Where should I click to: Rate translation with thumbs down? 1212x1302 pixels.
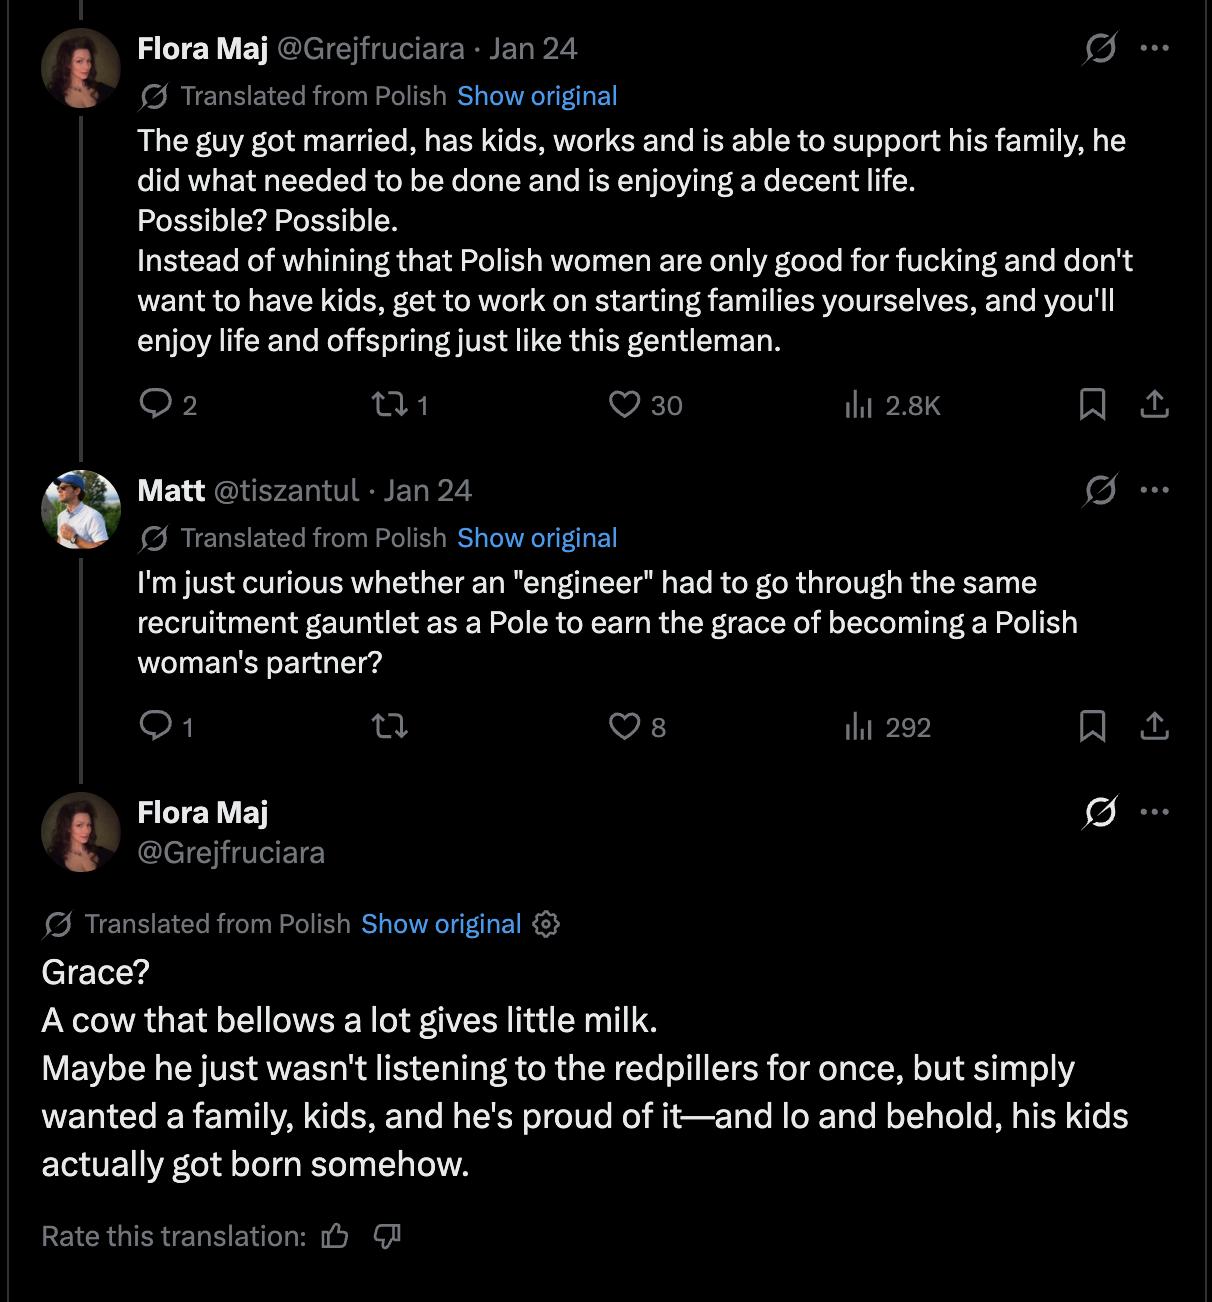[x=387, y=1237]
